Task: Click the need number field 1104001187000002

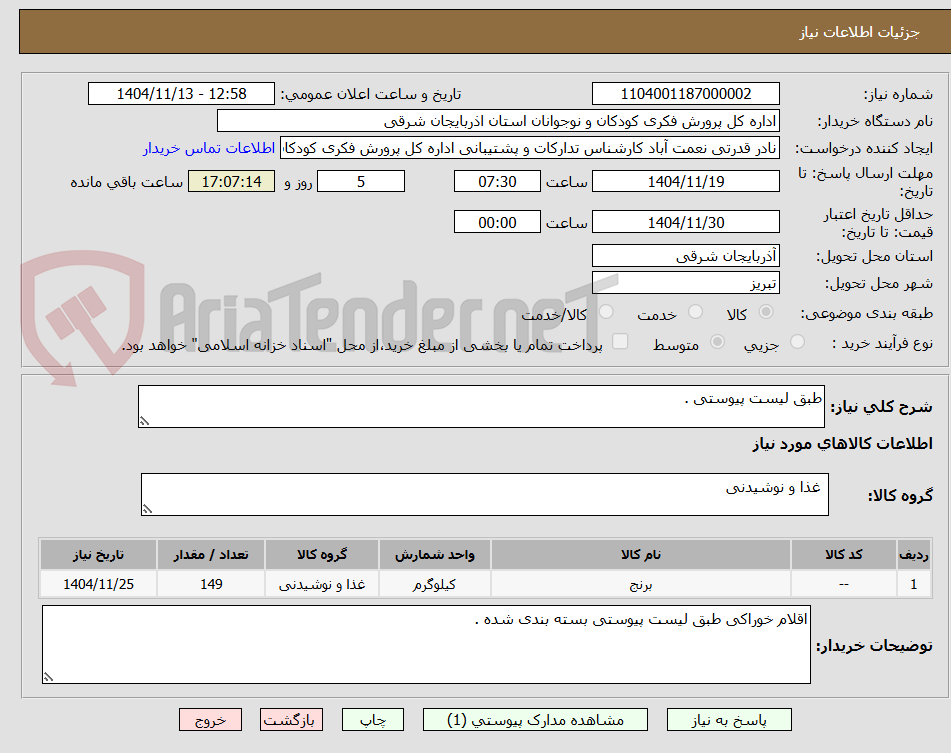Action: pyautogui.click(x=686, y=94)
